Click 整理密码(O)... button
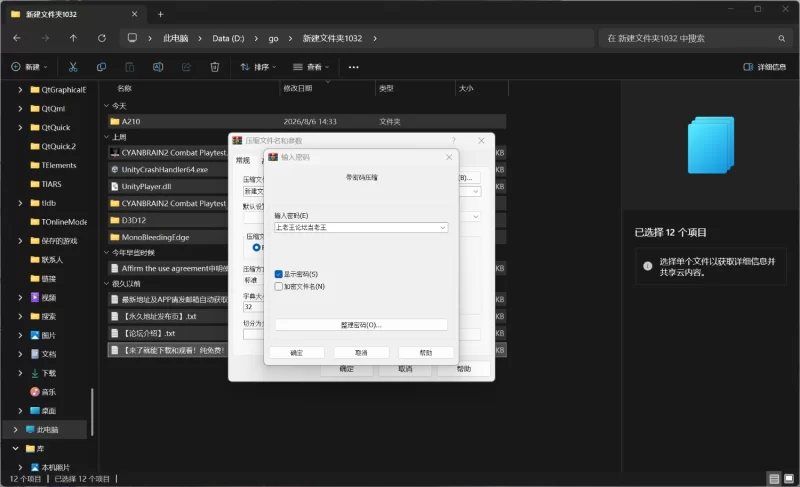800x487 pixels. [x=361, y=325]
